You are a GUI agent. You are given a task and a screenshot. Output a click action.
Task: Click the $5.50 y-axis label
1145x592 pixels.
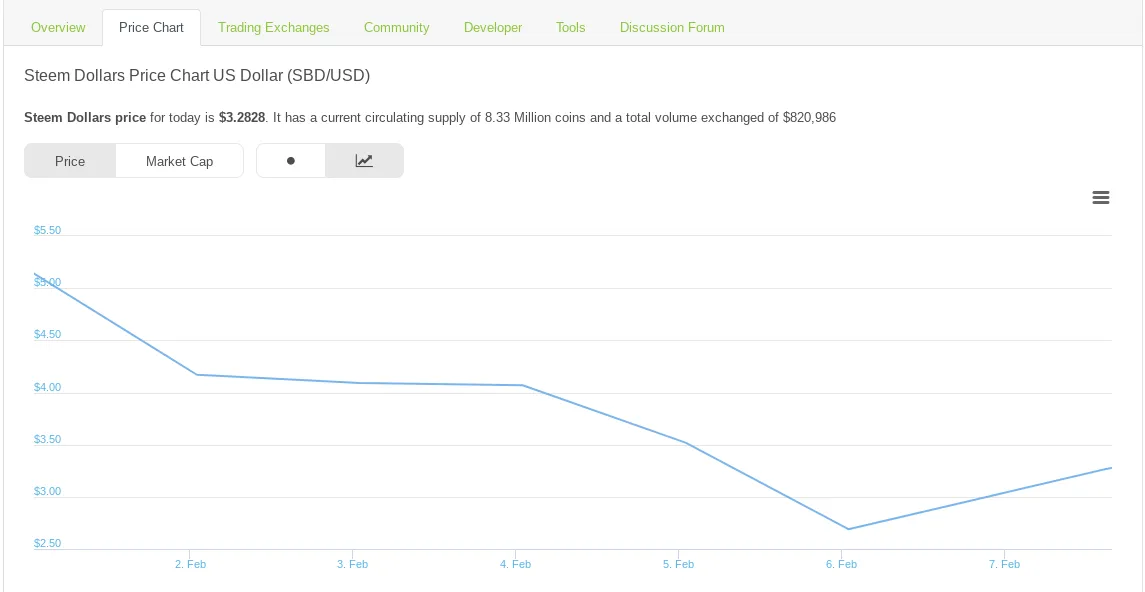click(x=47, y=230)
